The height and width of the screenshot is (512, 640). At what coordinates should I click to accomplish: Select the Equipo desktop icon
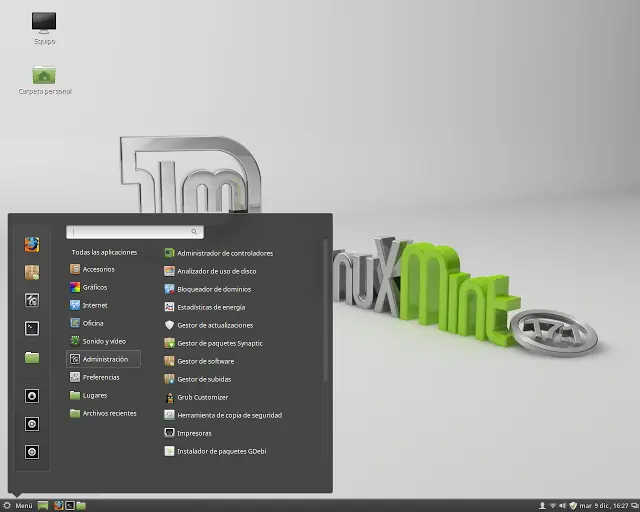coord(44,28)
